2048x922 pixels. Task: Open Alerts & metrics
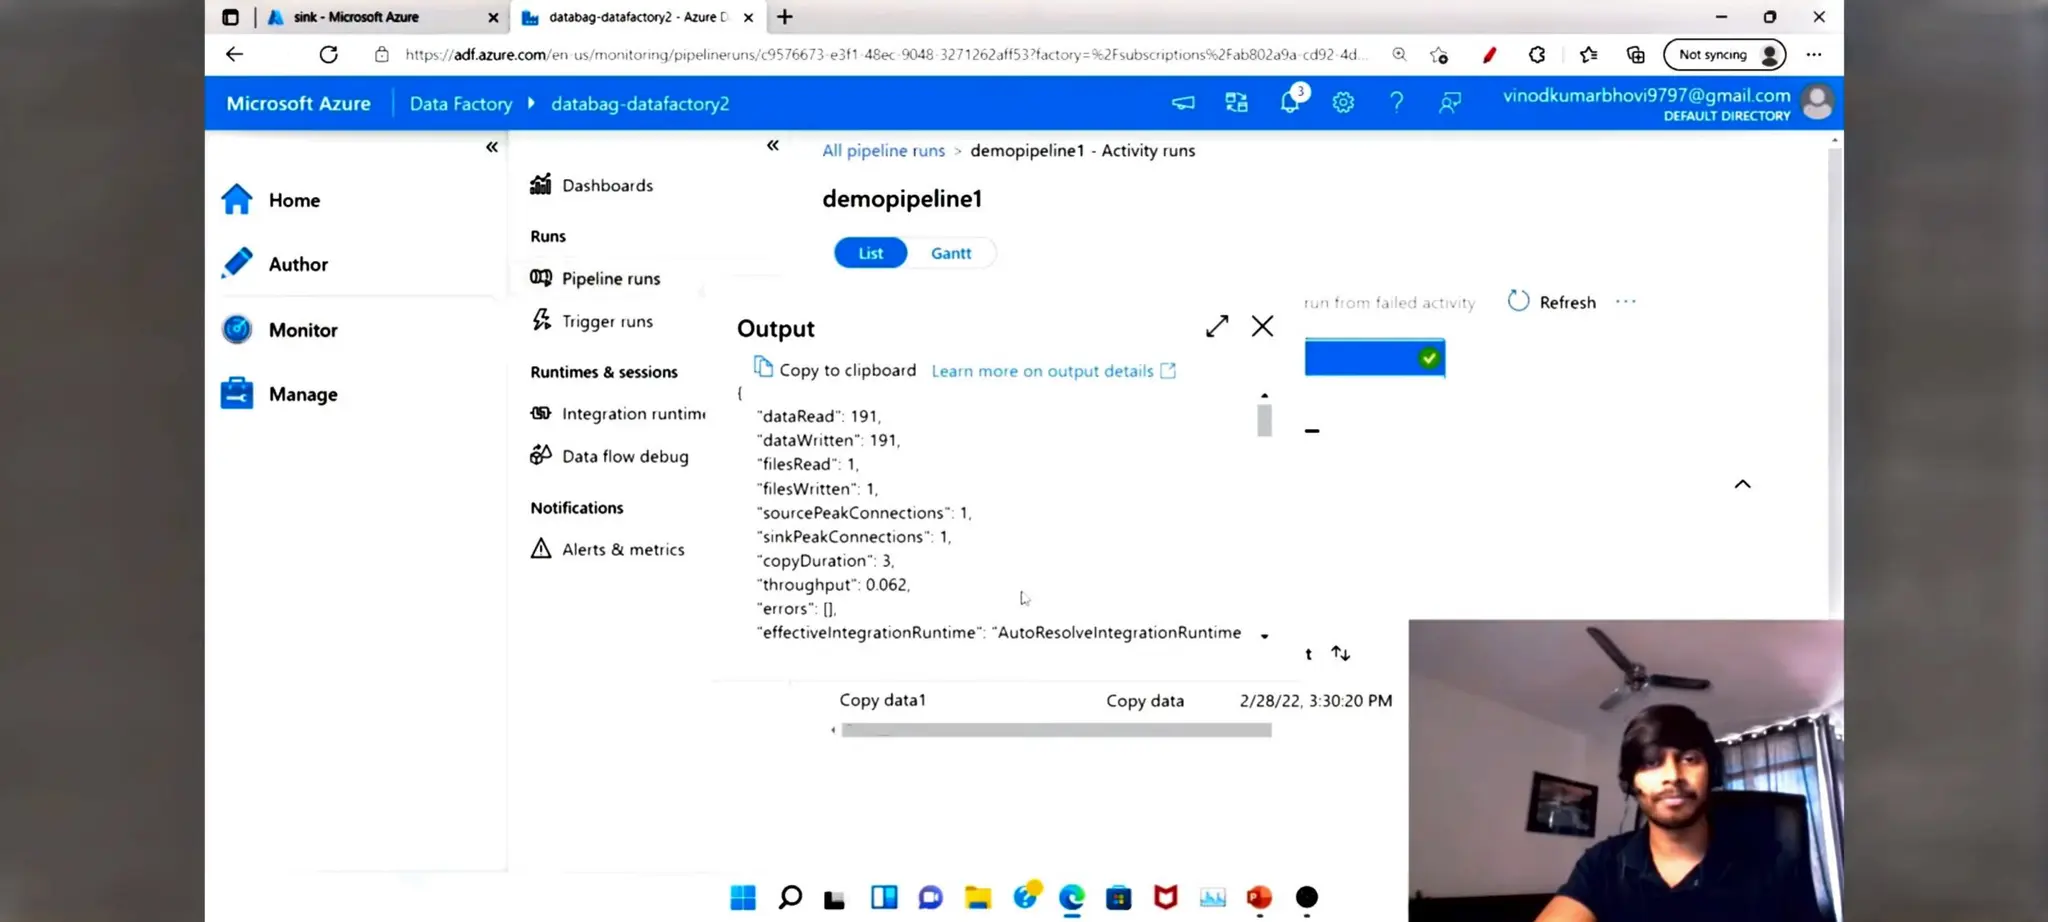click(607, 549)
